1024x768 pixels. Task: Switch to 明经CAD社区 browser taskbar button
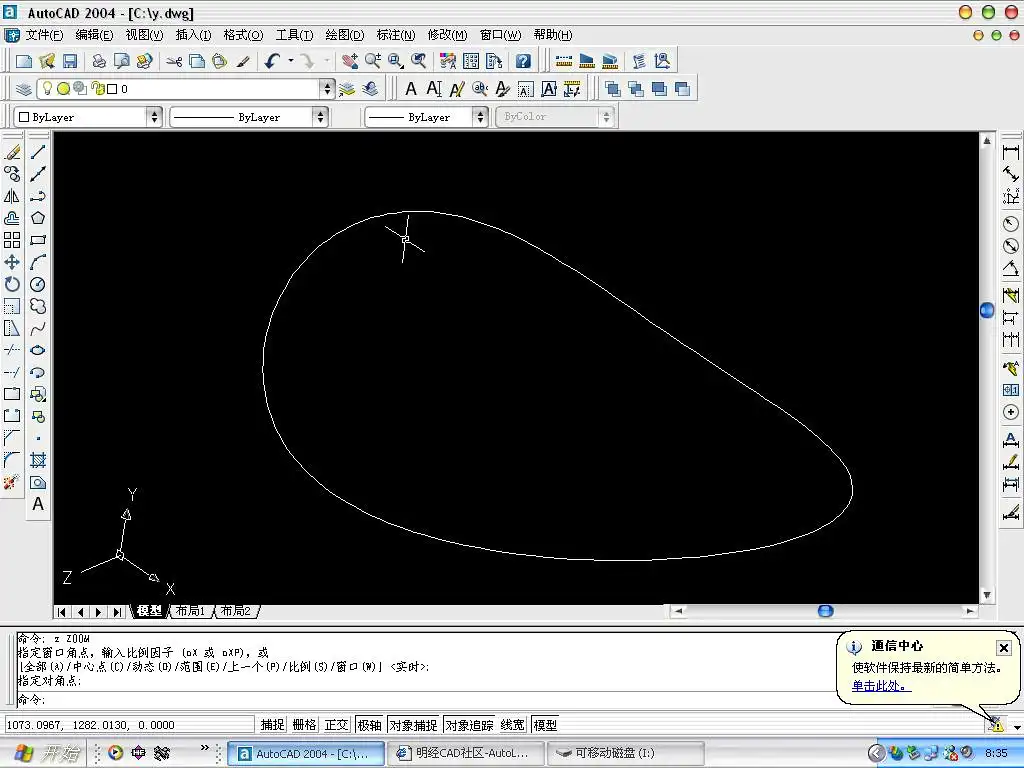pos(465,753)
